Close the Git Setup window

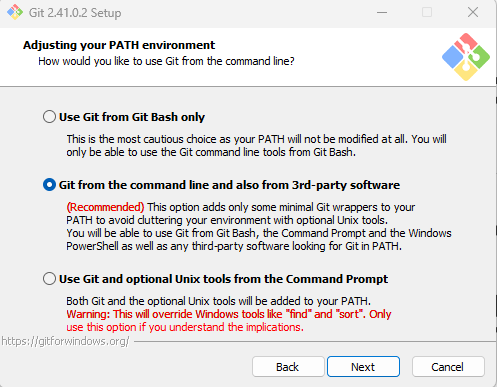473,13
